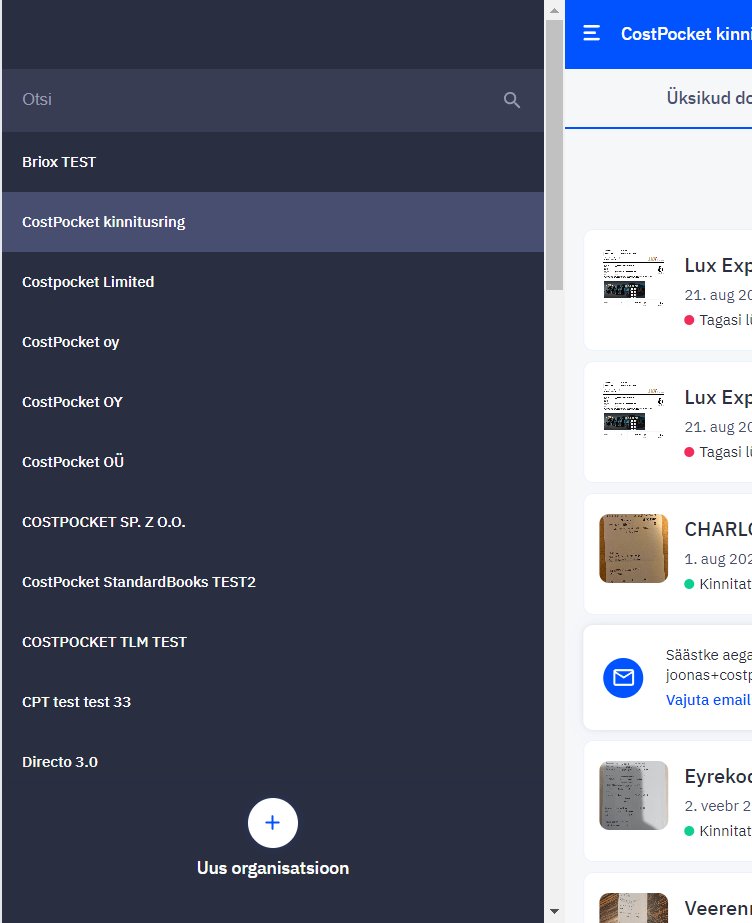Click the scrollbar up arrow
This screenshot has height=923, width=752.
pyautogui.click(x=554, y=10)
